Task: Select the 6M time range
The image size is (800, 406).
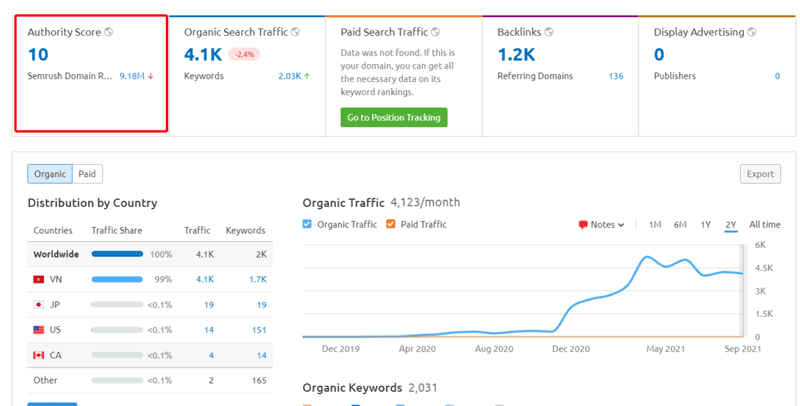Action: pos(680,225)
